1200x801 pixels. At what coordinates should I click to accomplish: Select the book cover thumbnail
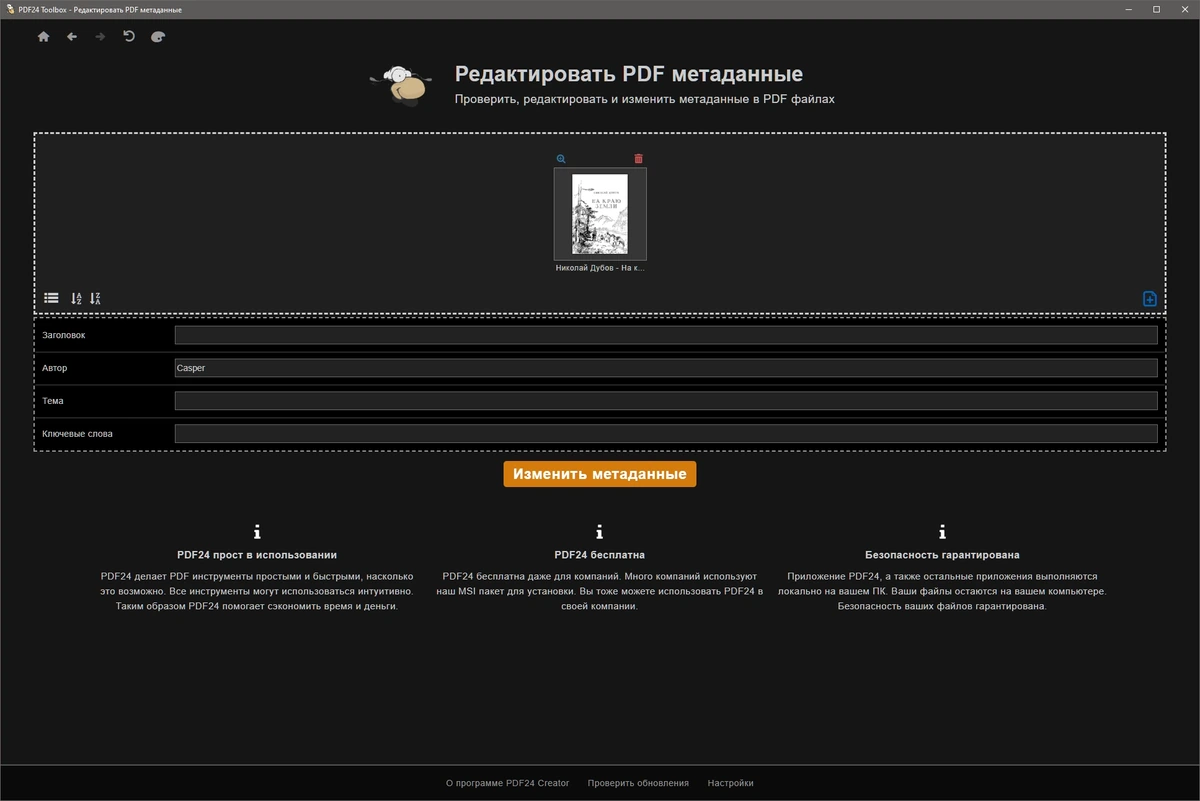[600, 214]
